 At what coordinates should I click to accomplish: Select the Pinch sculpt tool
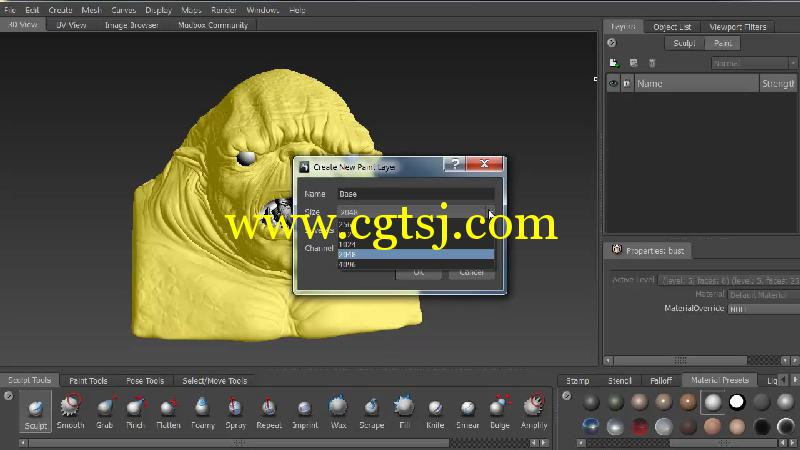pyautogui.click(x=135, y=412)
